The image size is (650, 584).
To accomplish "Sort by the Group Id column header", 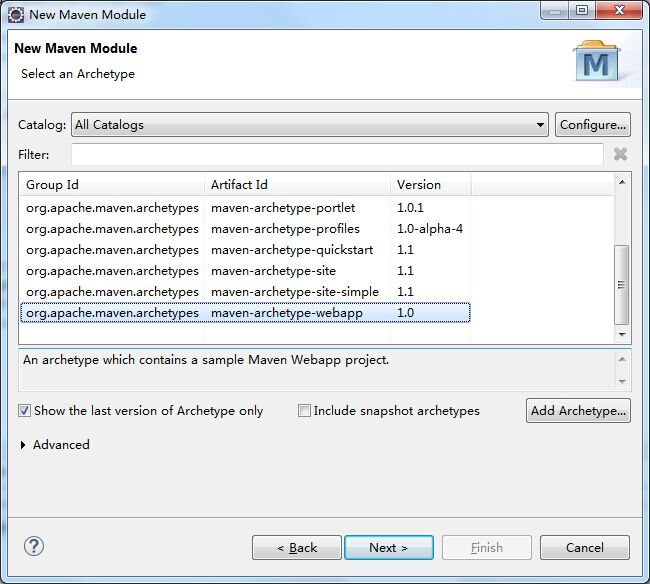I will (112, 184).
